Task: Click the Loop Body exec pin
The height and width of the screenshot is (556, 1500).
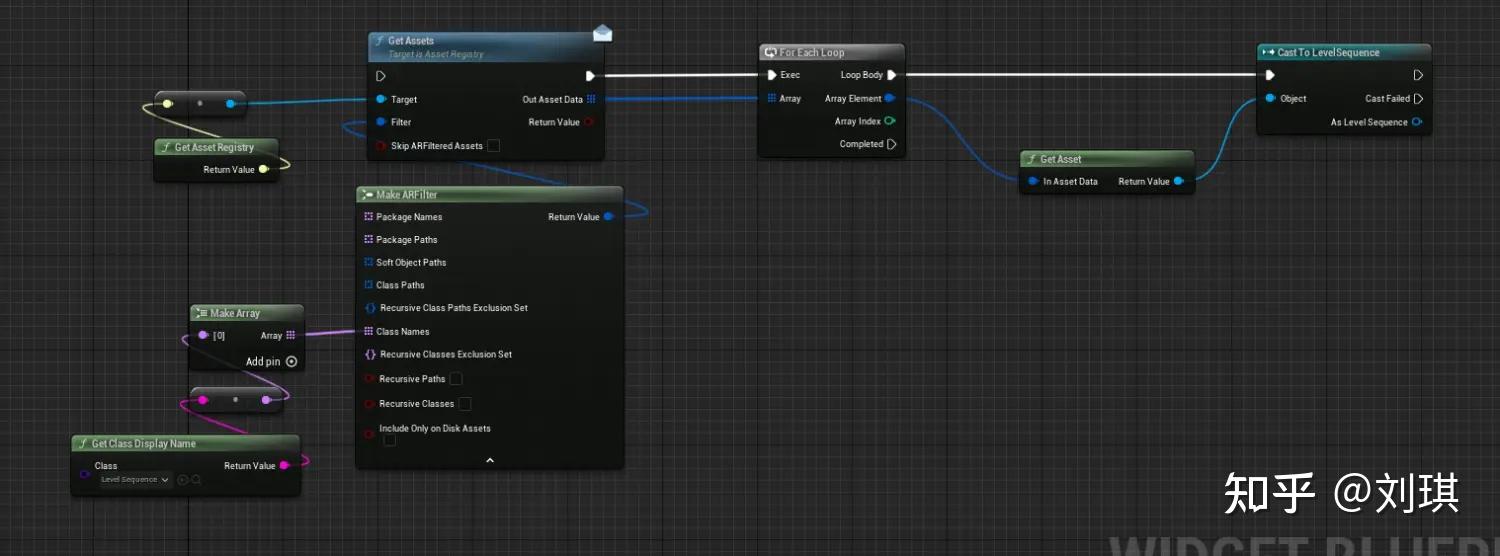Action: [x=892, y=75]
